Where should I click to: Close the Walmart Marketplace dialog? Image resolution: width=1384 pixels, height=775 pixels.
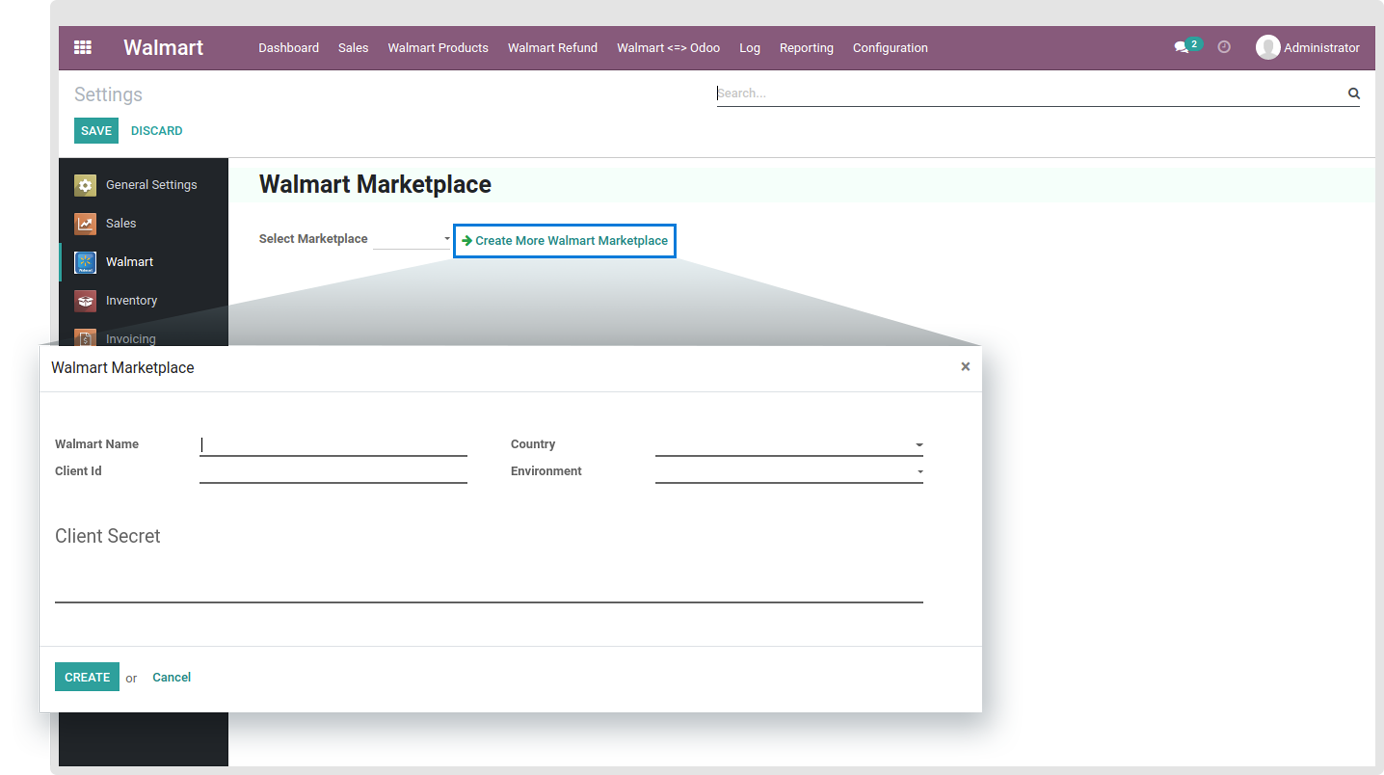click(x=965, y=367)
